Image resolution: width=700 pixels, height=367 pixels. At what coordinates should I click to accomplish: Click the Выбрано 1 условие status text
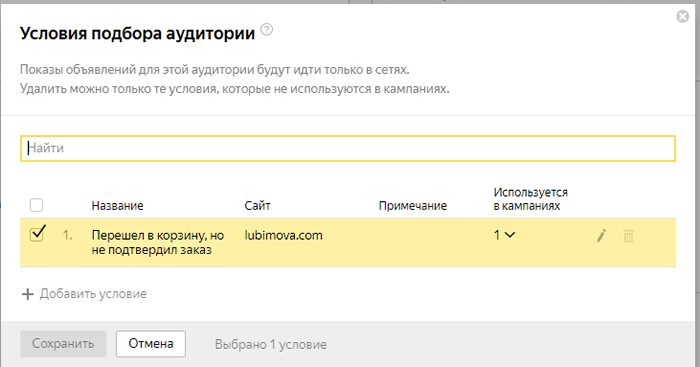click(x=271, y=344)
